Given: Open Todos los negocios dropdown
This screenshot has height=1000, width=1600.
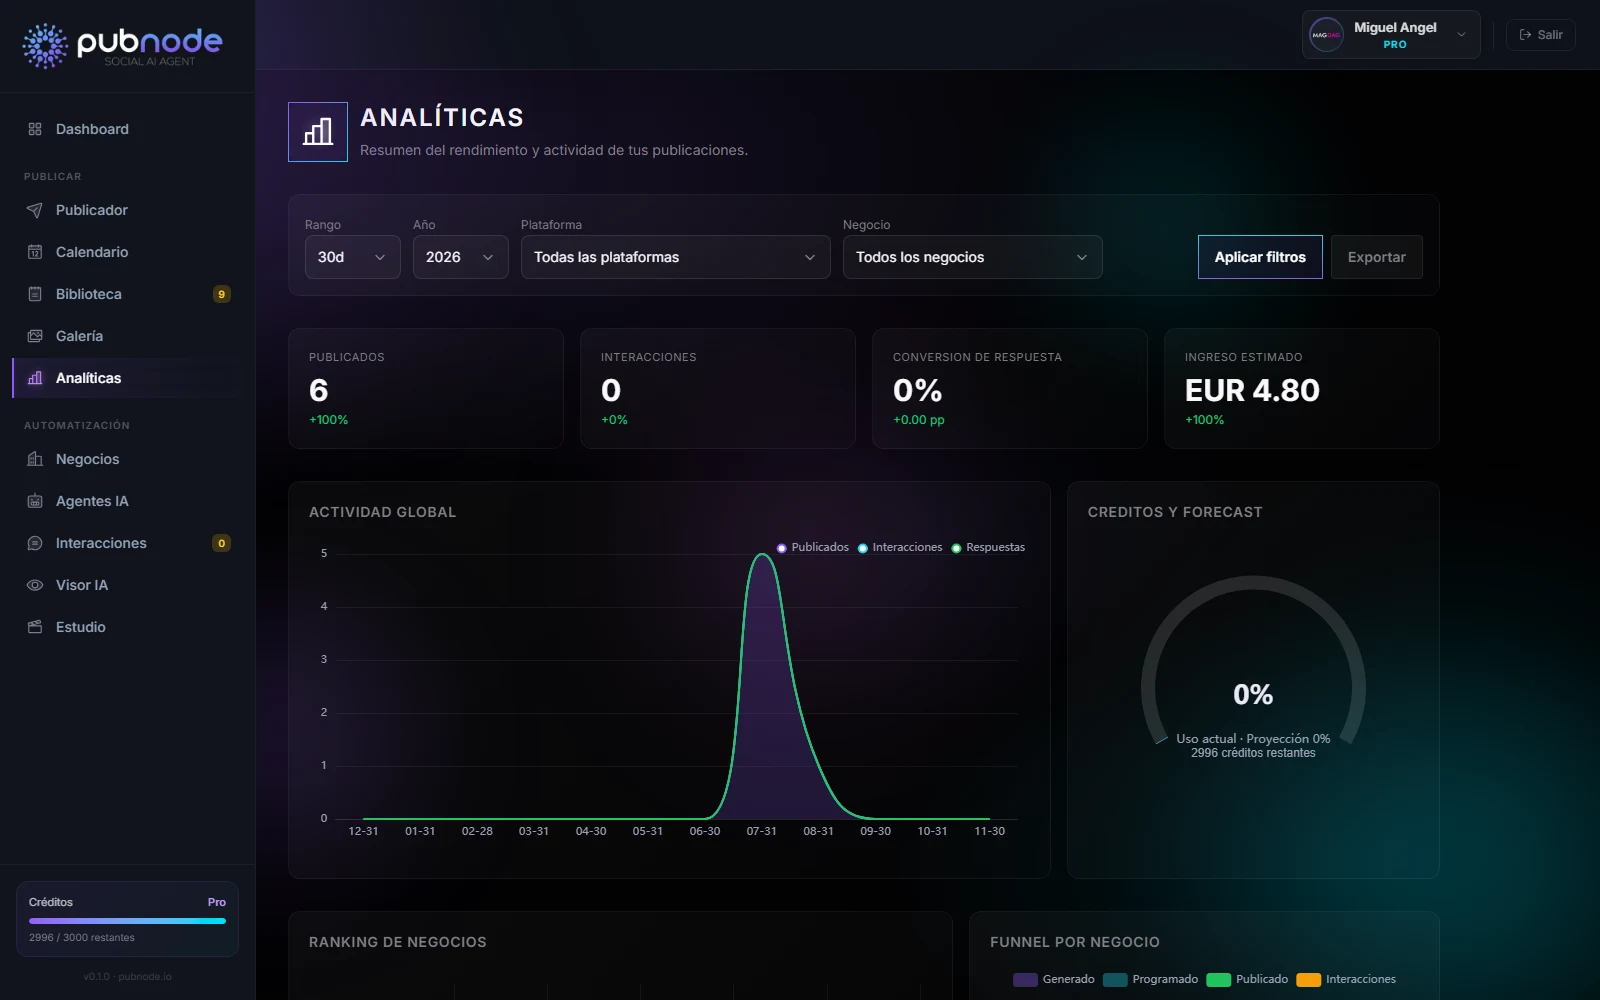Looking at the screenshot, I should tap(973, 257).
